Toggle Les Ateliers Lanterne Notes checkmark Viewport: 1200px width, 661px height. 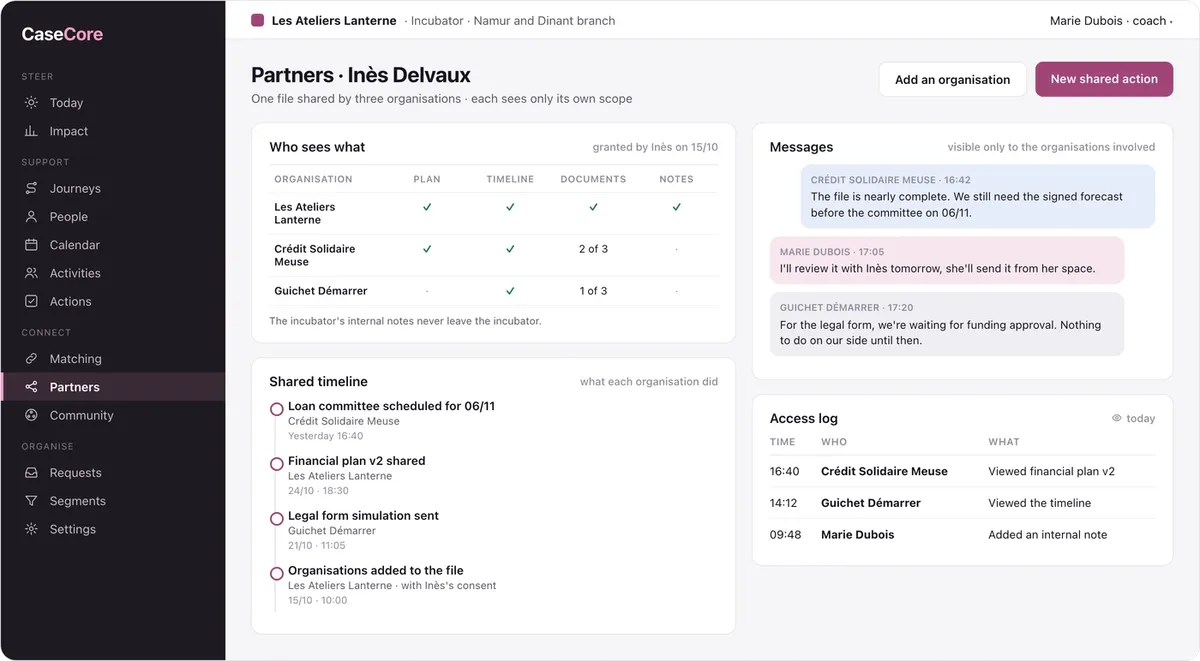(677, 207)
